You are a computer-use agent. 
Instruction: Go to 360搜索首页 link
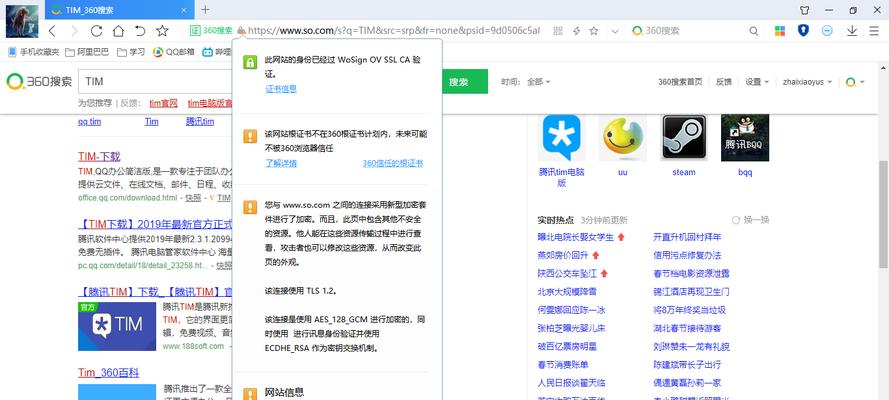[680, 82]
